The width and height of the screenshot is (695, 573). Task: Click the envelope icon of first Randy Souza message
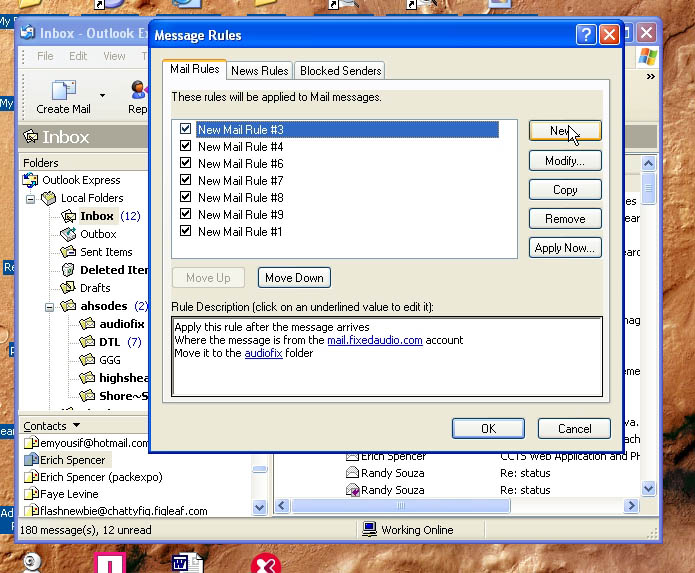(x=352, y=473)
